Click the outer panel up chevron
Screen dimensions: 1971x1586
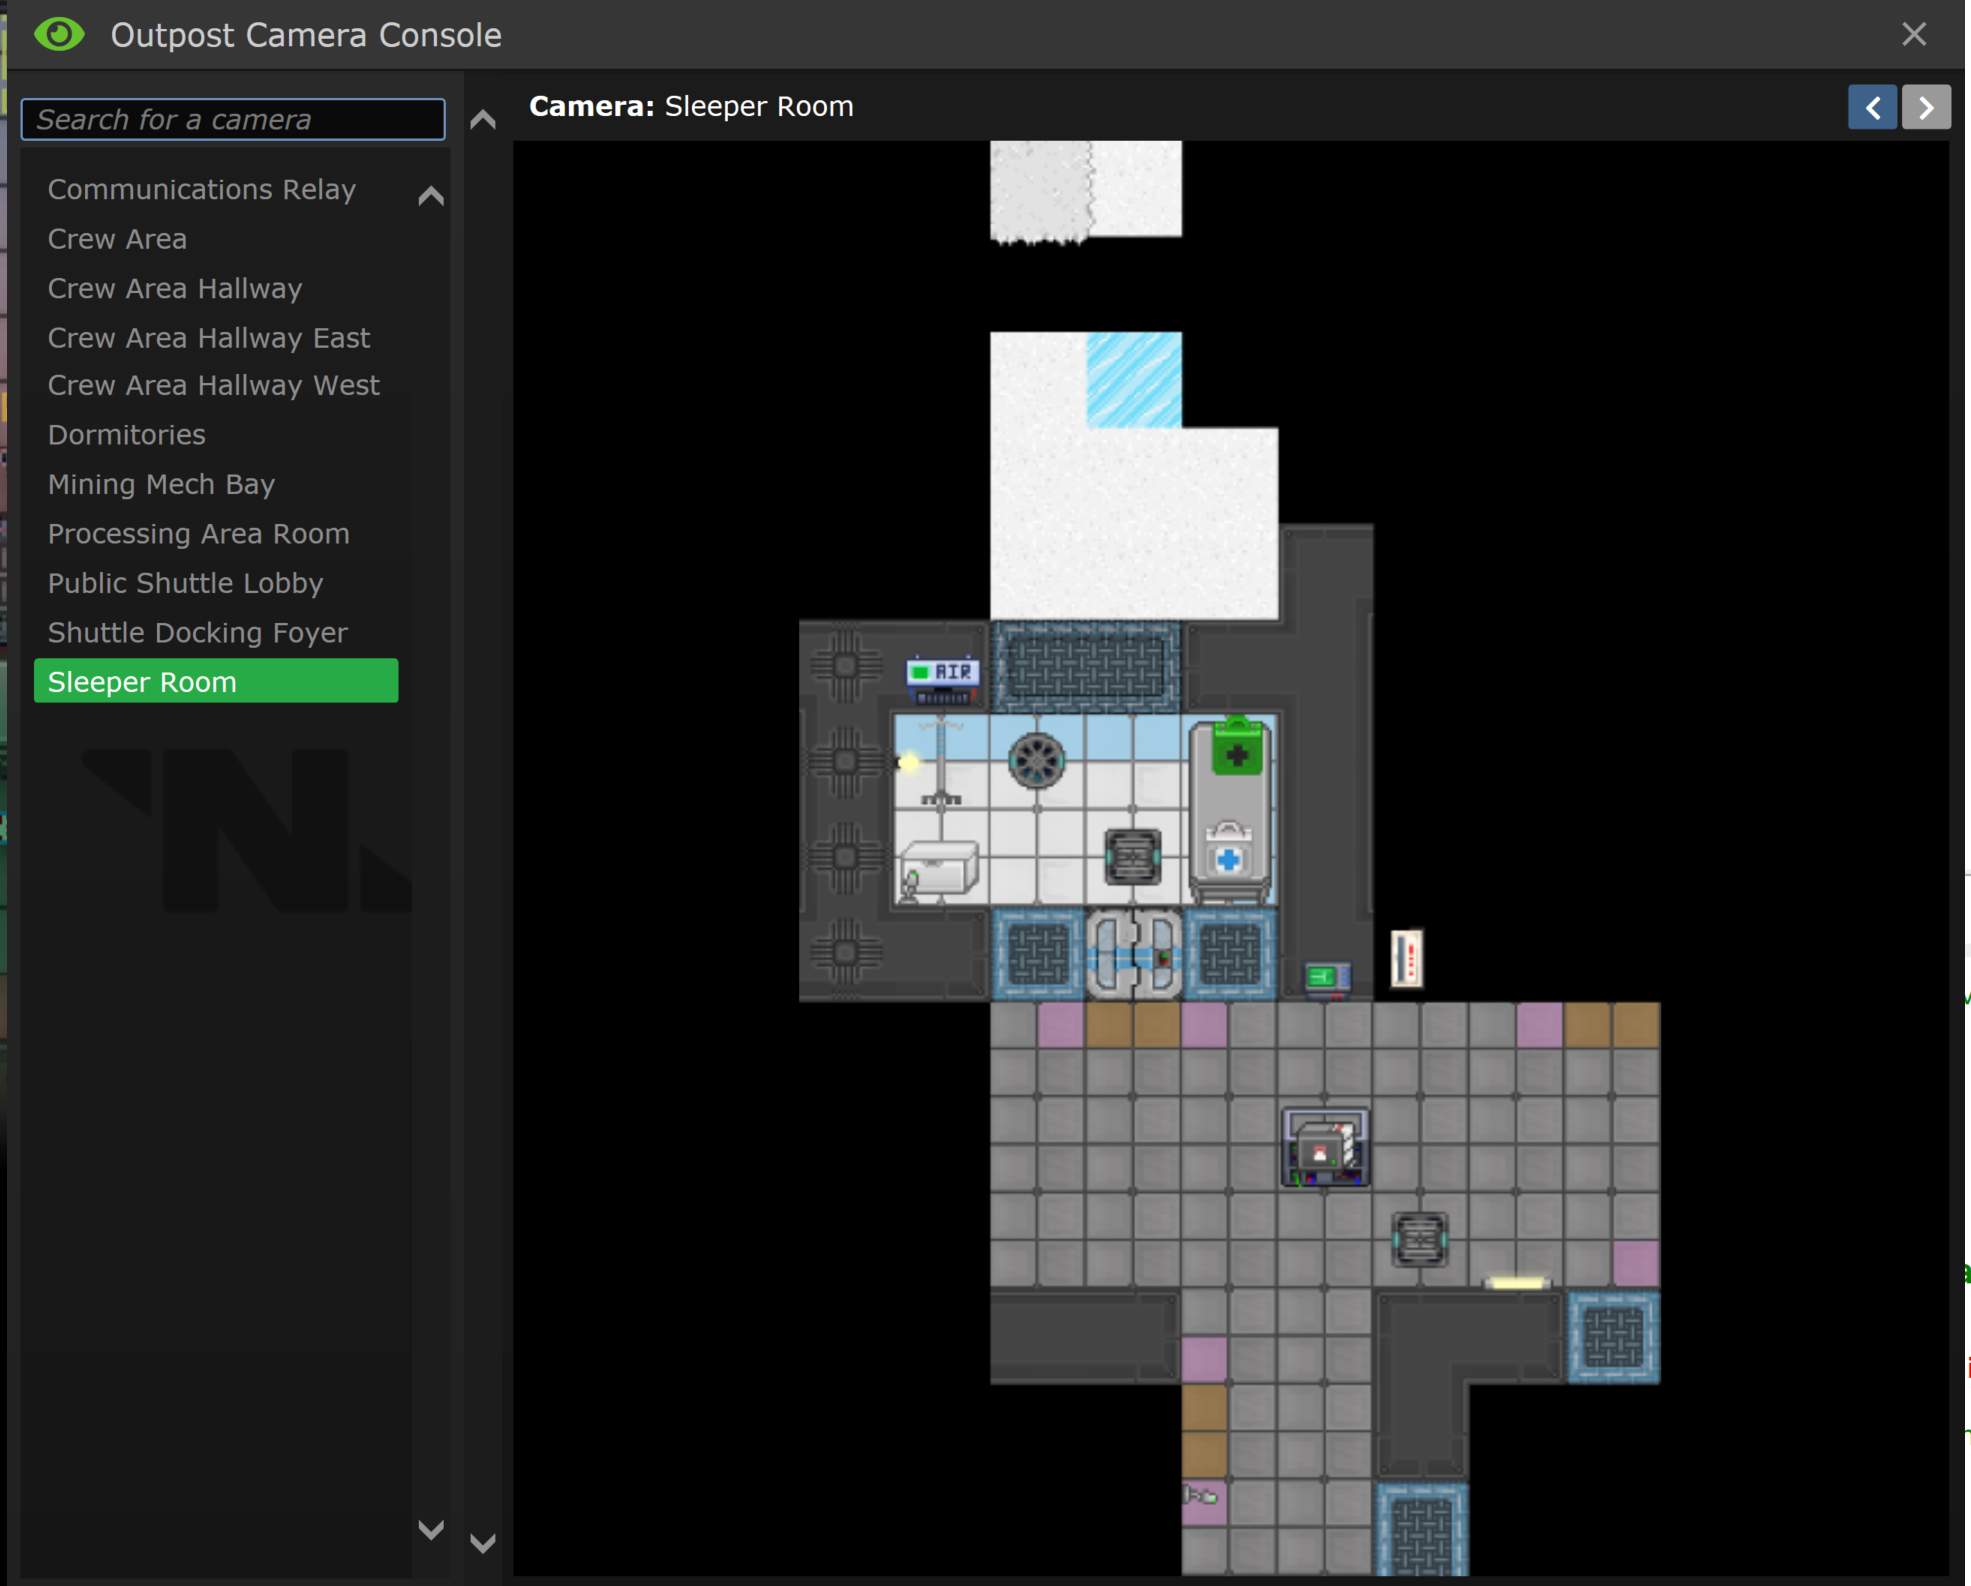coord(483,120)
